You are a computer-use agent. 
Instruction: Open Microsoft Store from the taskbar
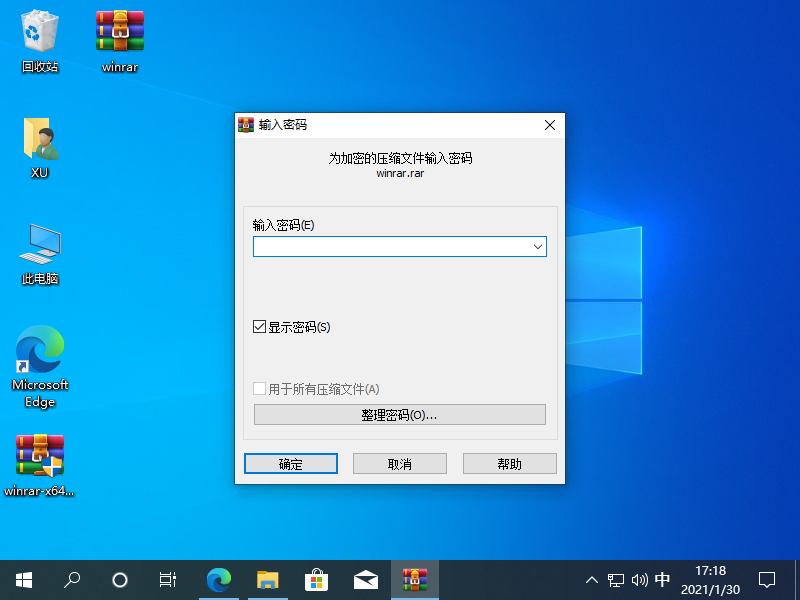316,579
